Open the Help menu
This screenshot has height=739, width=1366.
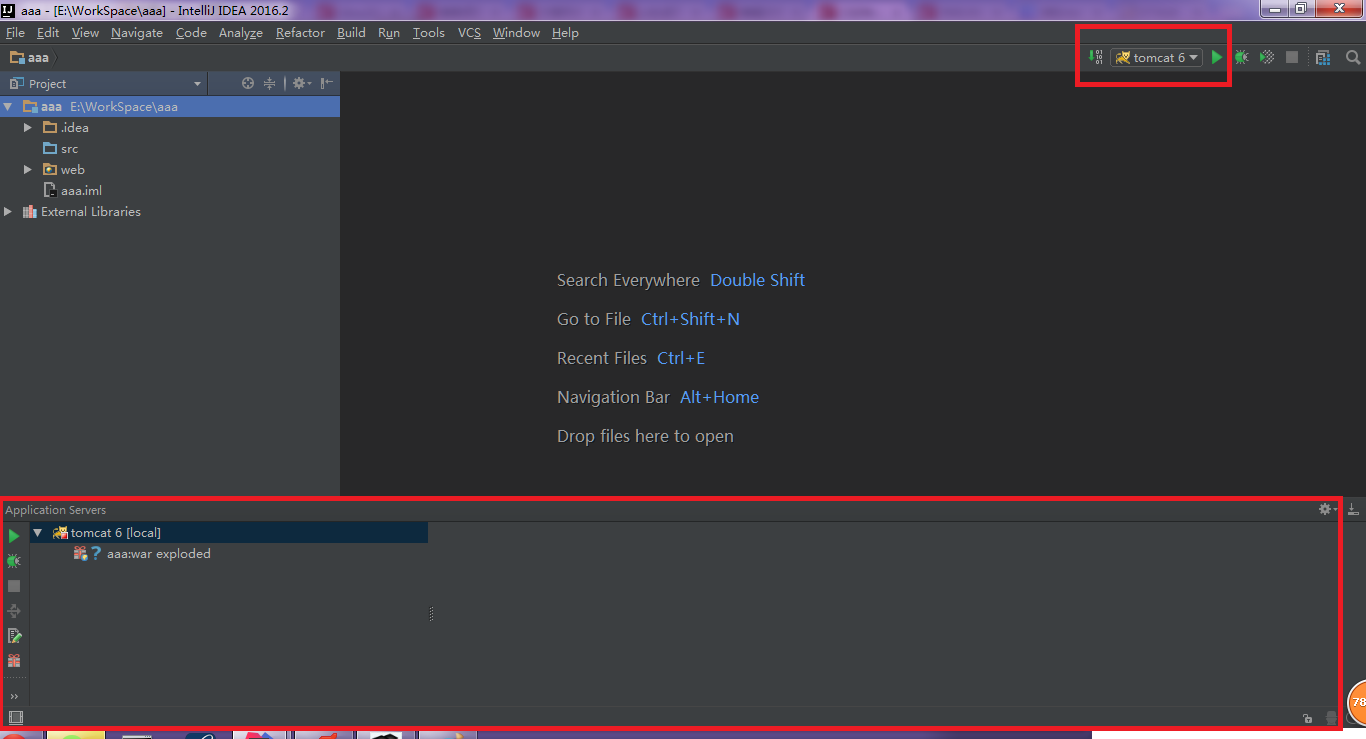click(565, 32)
